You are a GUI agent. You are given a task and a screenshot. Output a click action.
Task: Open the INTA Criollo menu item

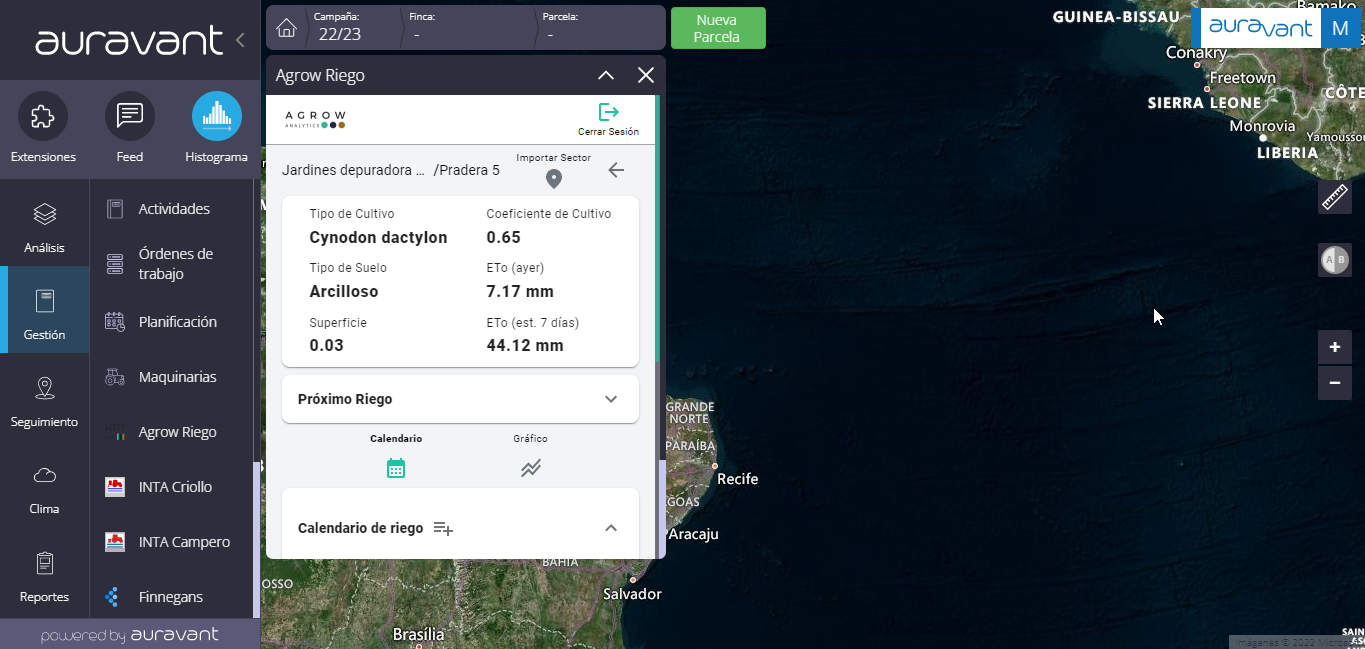(x=171, y=487)
